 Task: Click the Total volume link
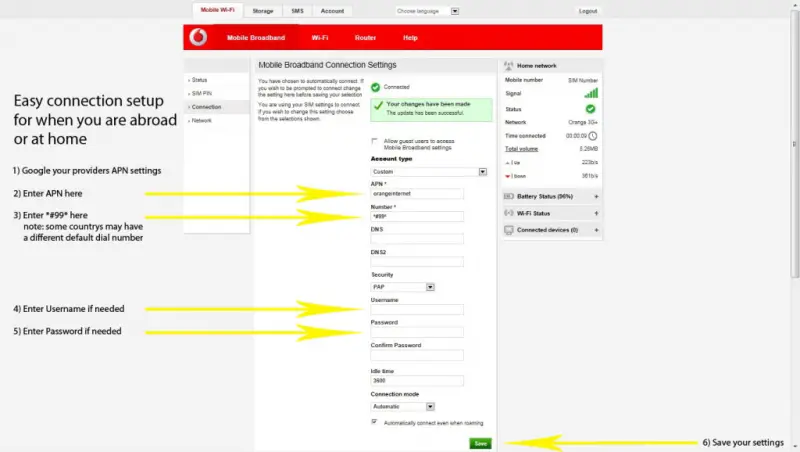[521, 149]
